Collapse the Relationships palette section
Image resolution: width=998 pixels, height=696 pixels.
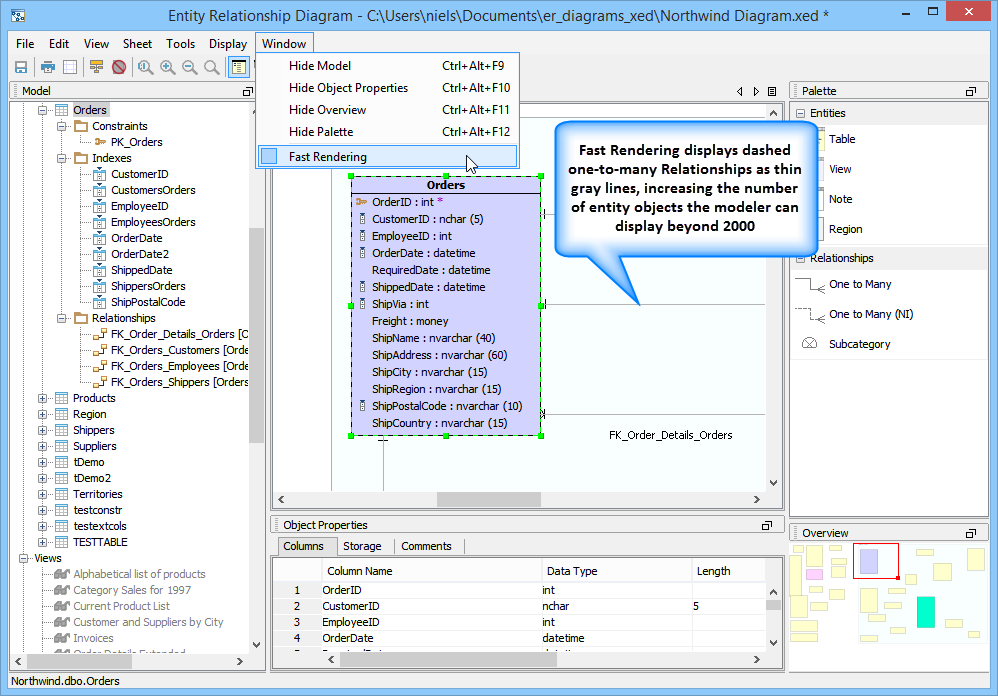pos(801,258)
